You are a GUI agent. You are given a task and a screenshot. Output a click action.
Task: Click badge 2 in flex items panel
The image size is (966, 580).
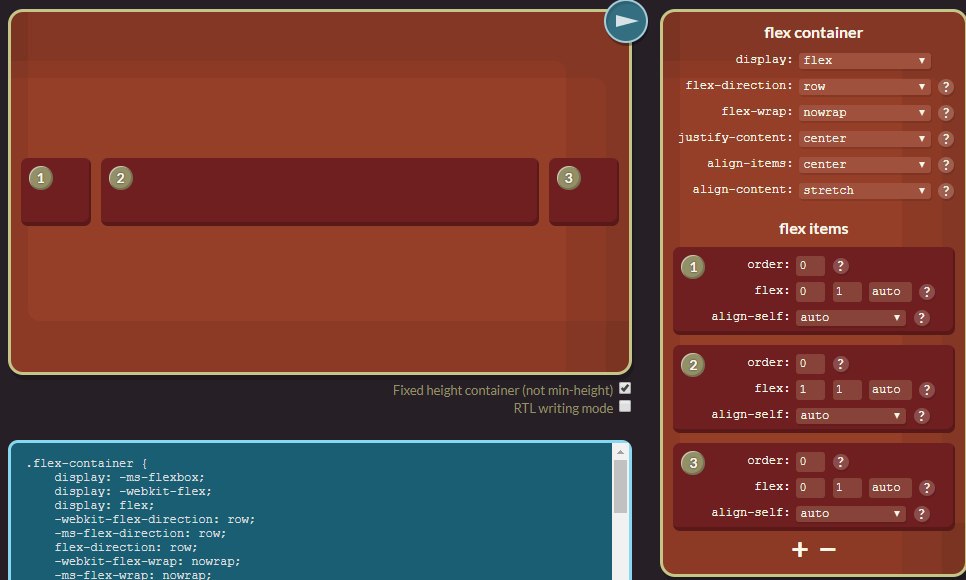693,365
